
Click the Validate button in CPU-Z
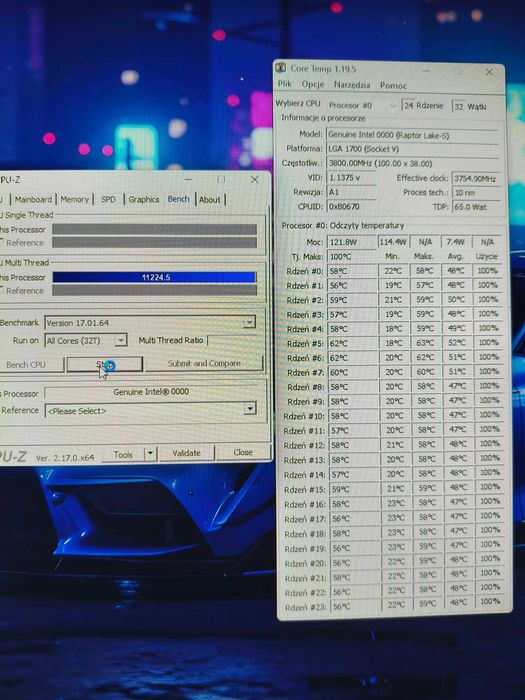pyautogui.click(x=187, y=453)
